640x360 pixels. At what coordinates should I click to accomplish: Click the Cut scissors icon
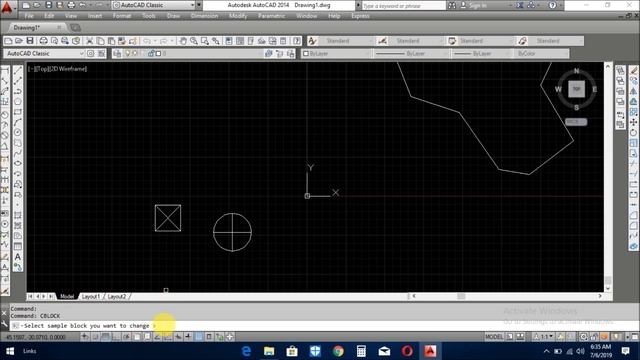click(x=89, y=41)
